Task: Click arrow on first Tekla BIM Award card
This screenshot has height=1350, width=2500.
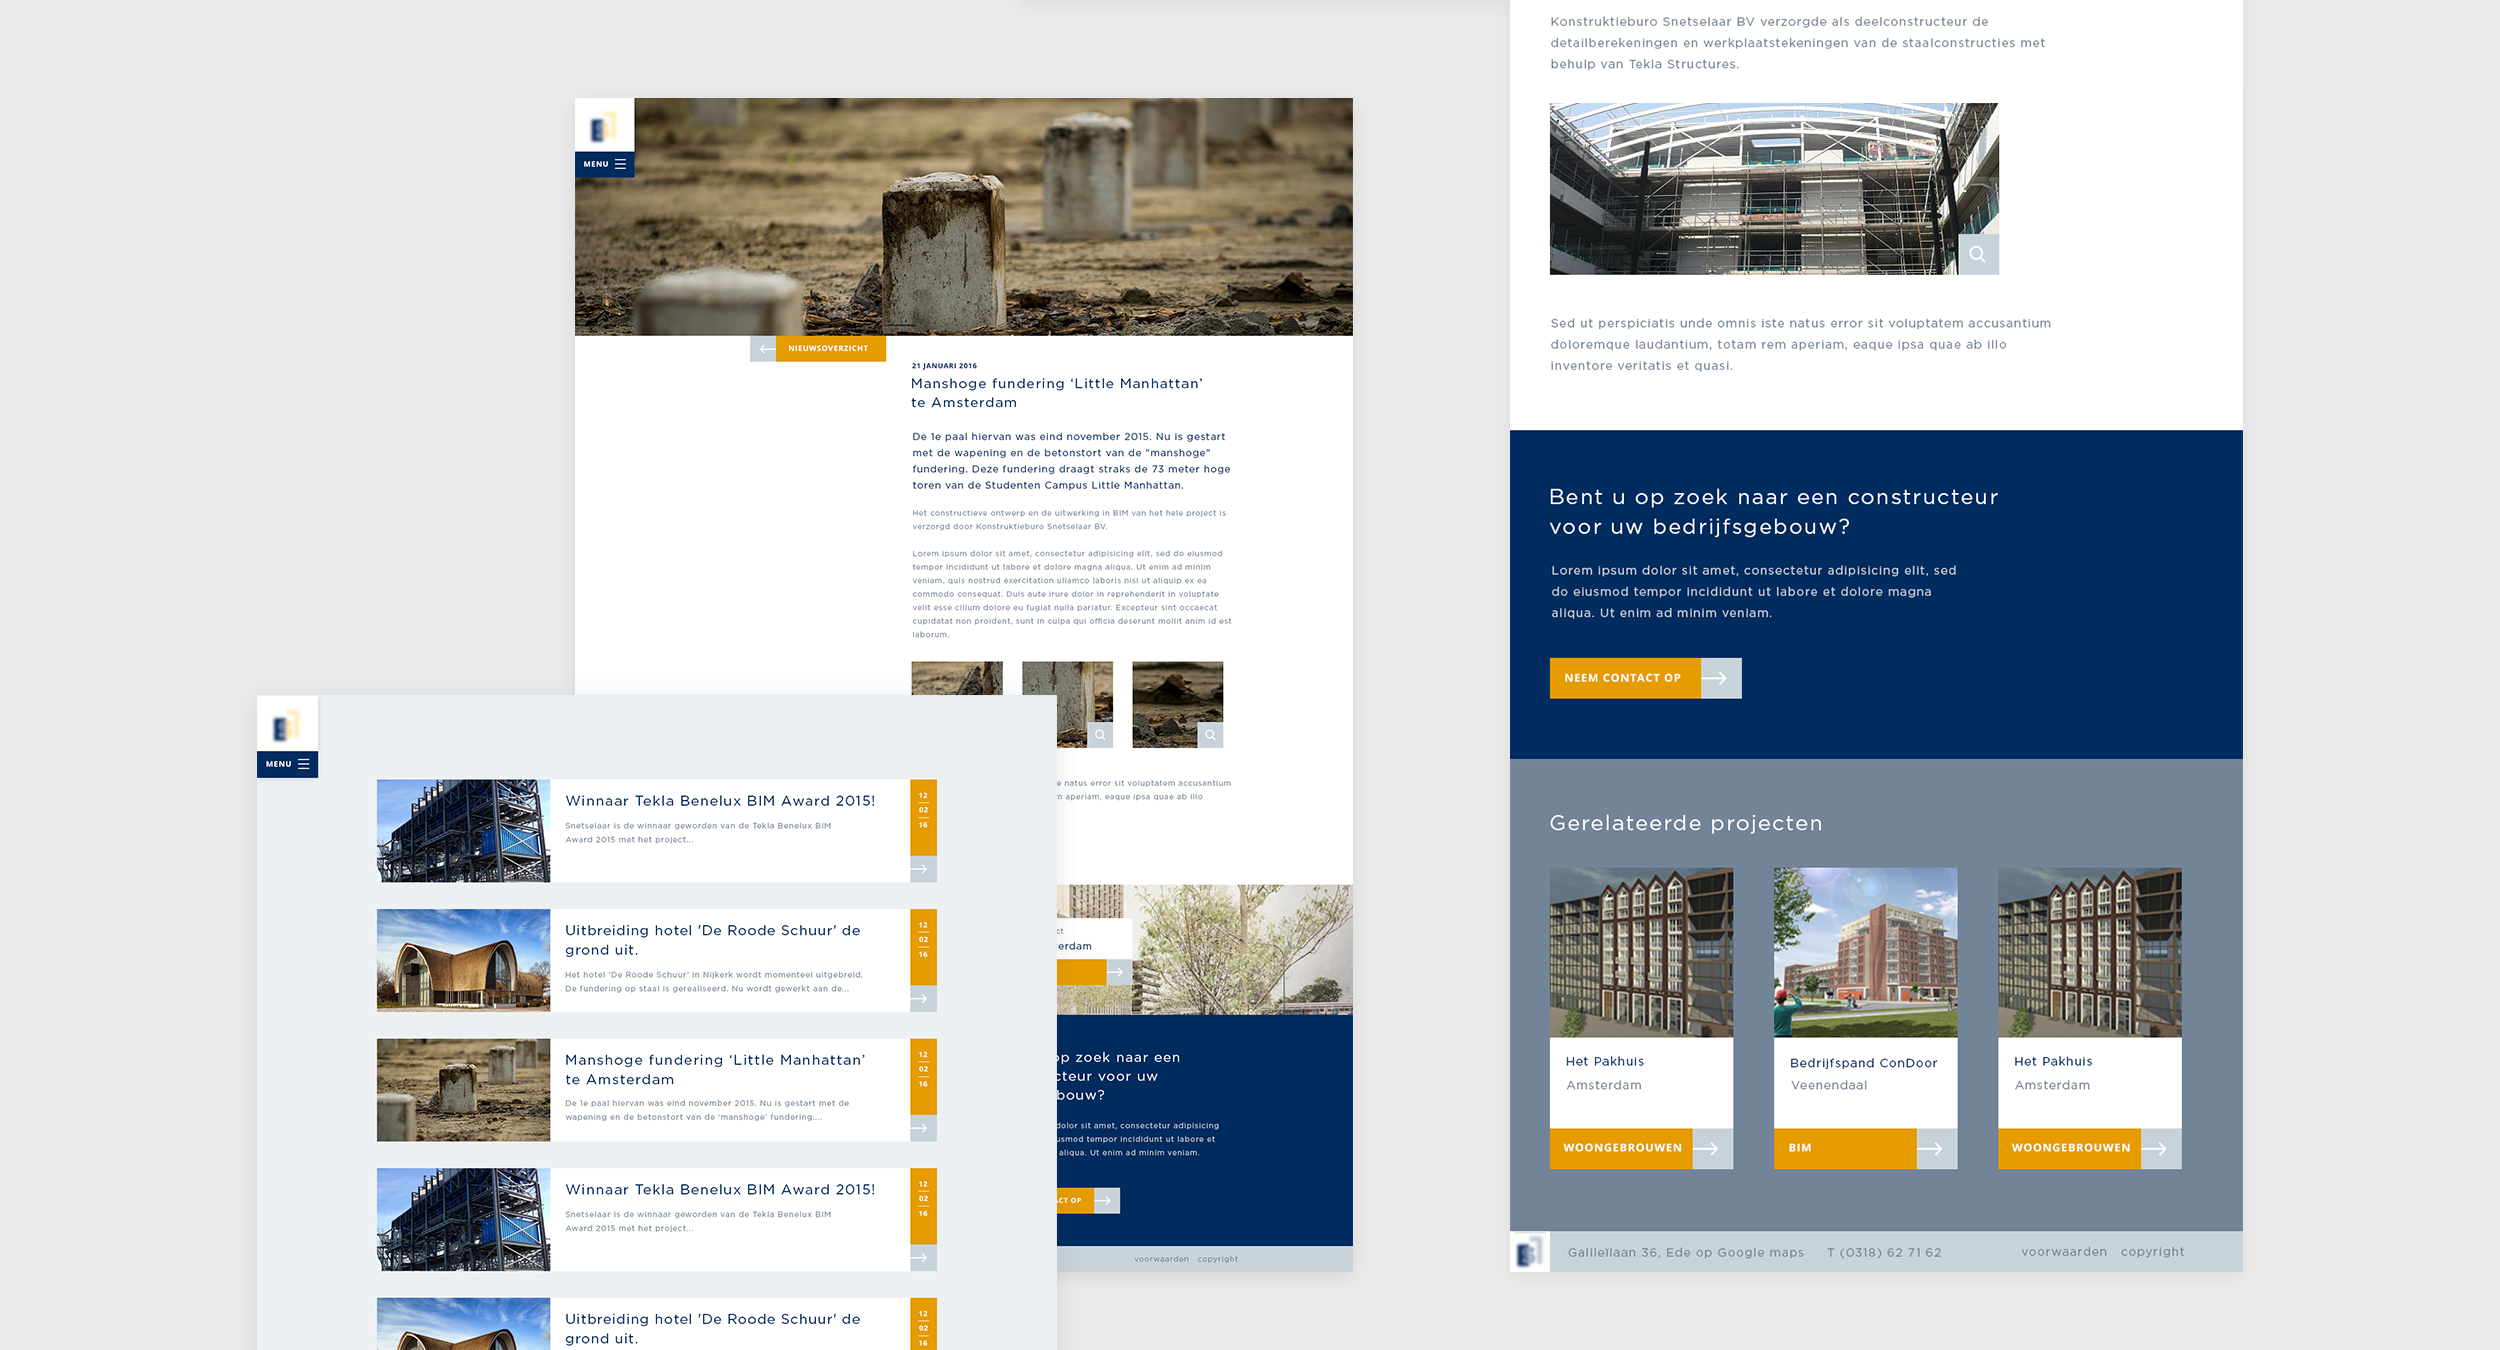Action: pos(922,869)
